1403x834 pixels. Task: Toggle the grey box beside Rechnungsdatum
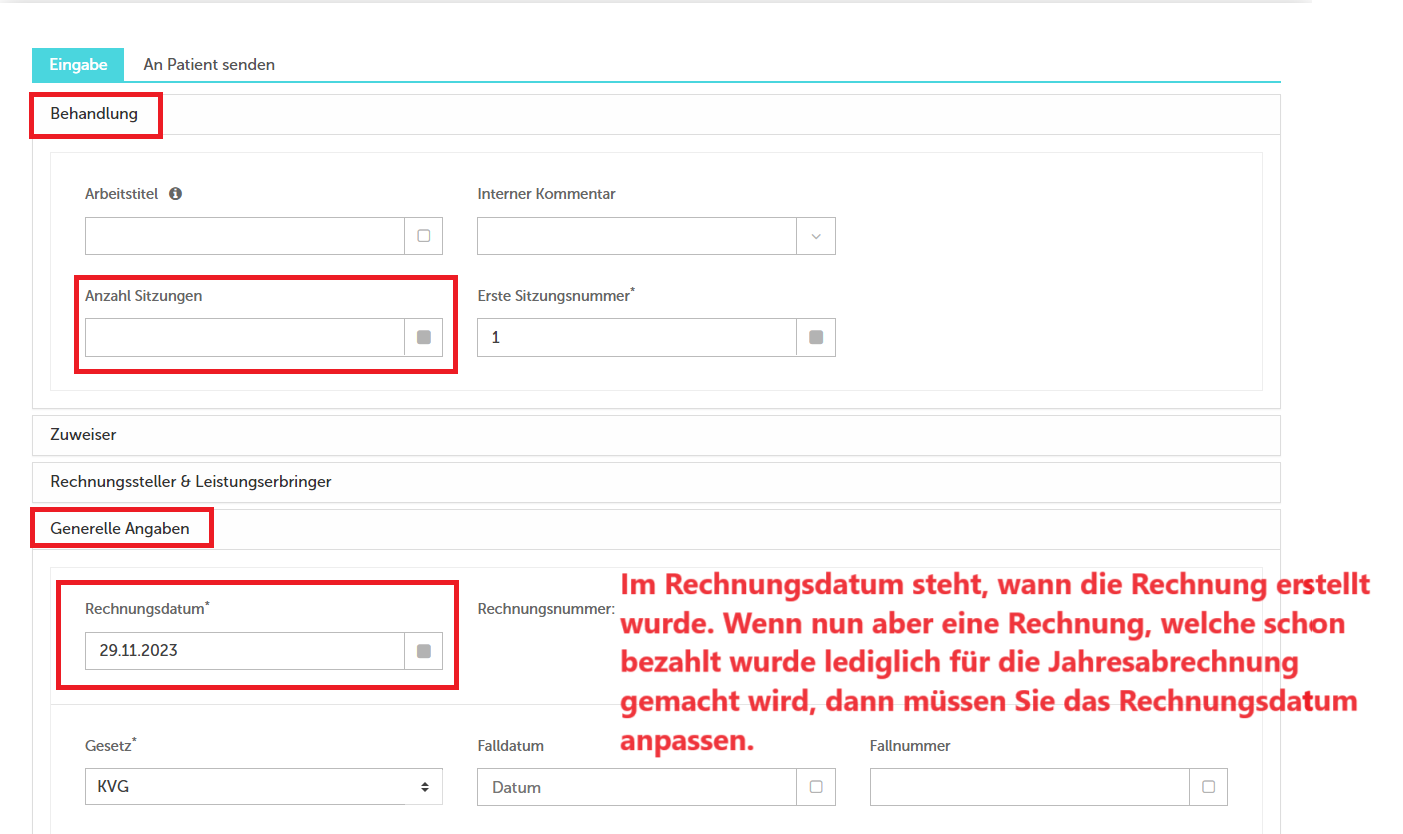(x=424, y=651)
